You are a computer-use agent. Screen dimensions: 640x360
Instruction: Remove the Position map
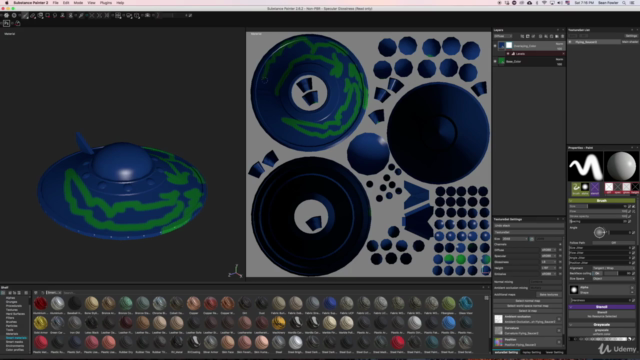click(x=559, y=342)
